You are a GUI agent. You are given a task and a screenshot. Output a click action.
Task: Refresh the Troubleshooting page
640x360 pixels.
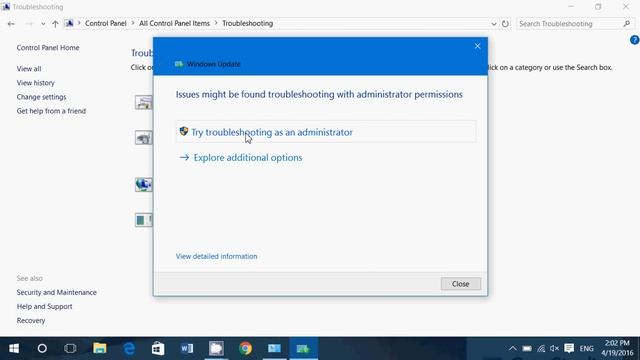(x=505, y=24)
